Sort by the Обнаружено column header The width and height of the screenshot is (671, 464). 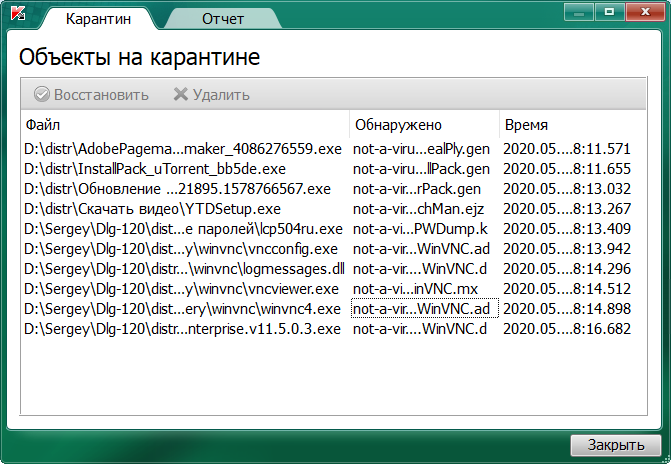click(x=425, y=125)
